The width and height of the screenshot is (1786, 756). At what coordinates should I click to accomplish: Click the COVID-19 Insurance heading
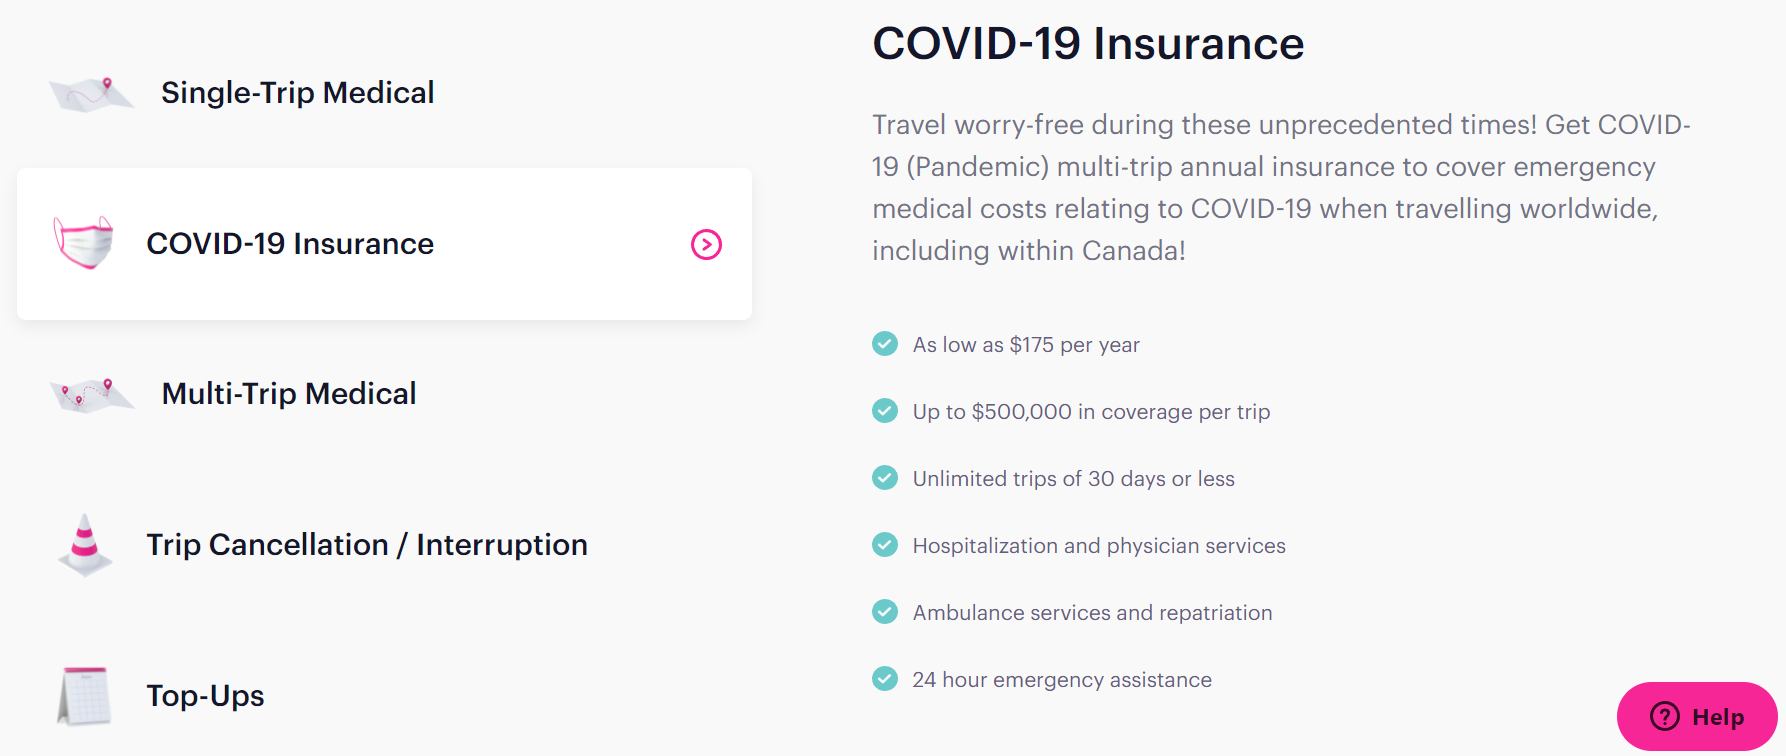click(x=1088, y=44)
